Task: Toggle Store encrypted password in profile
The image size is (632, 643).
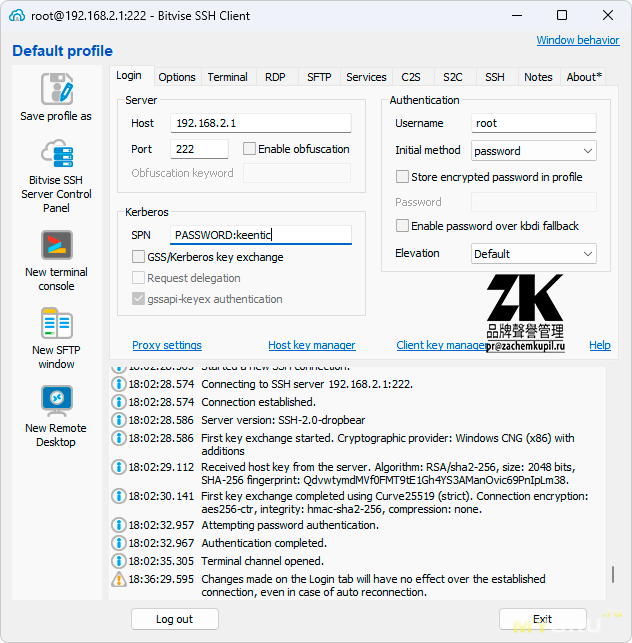Action: tap(402, 177)
